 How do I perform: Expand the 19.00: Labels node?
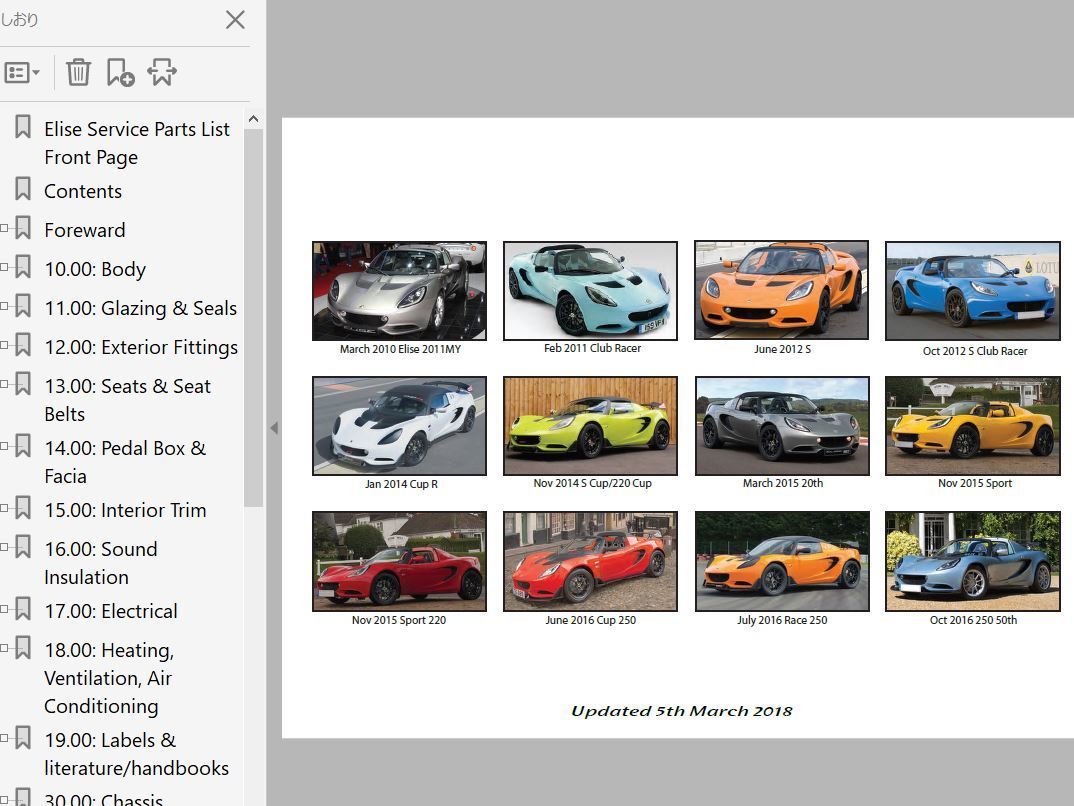coord(4,738)
